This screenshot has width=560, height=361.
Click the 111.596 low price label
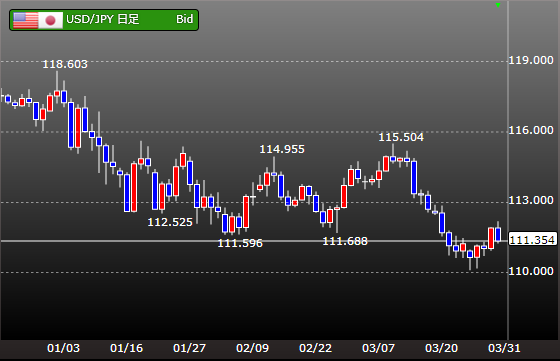(x=240, y=243)
